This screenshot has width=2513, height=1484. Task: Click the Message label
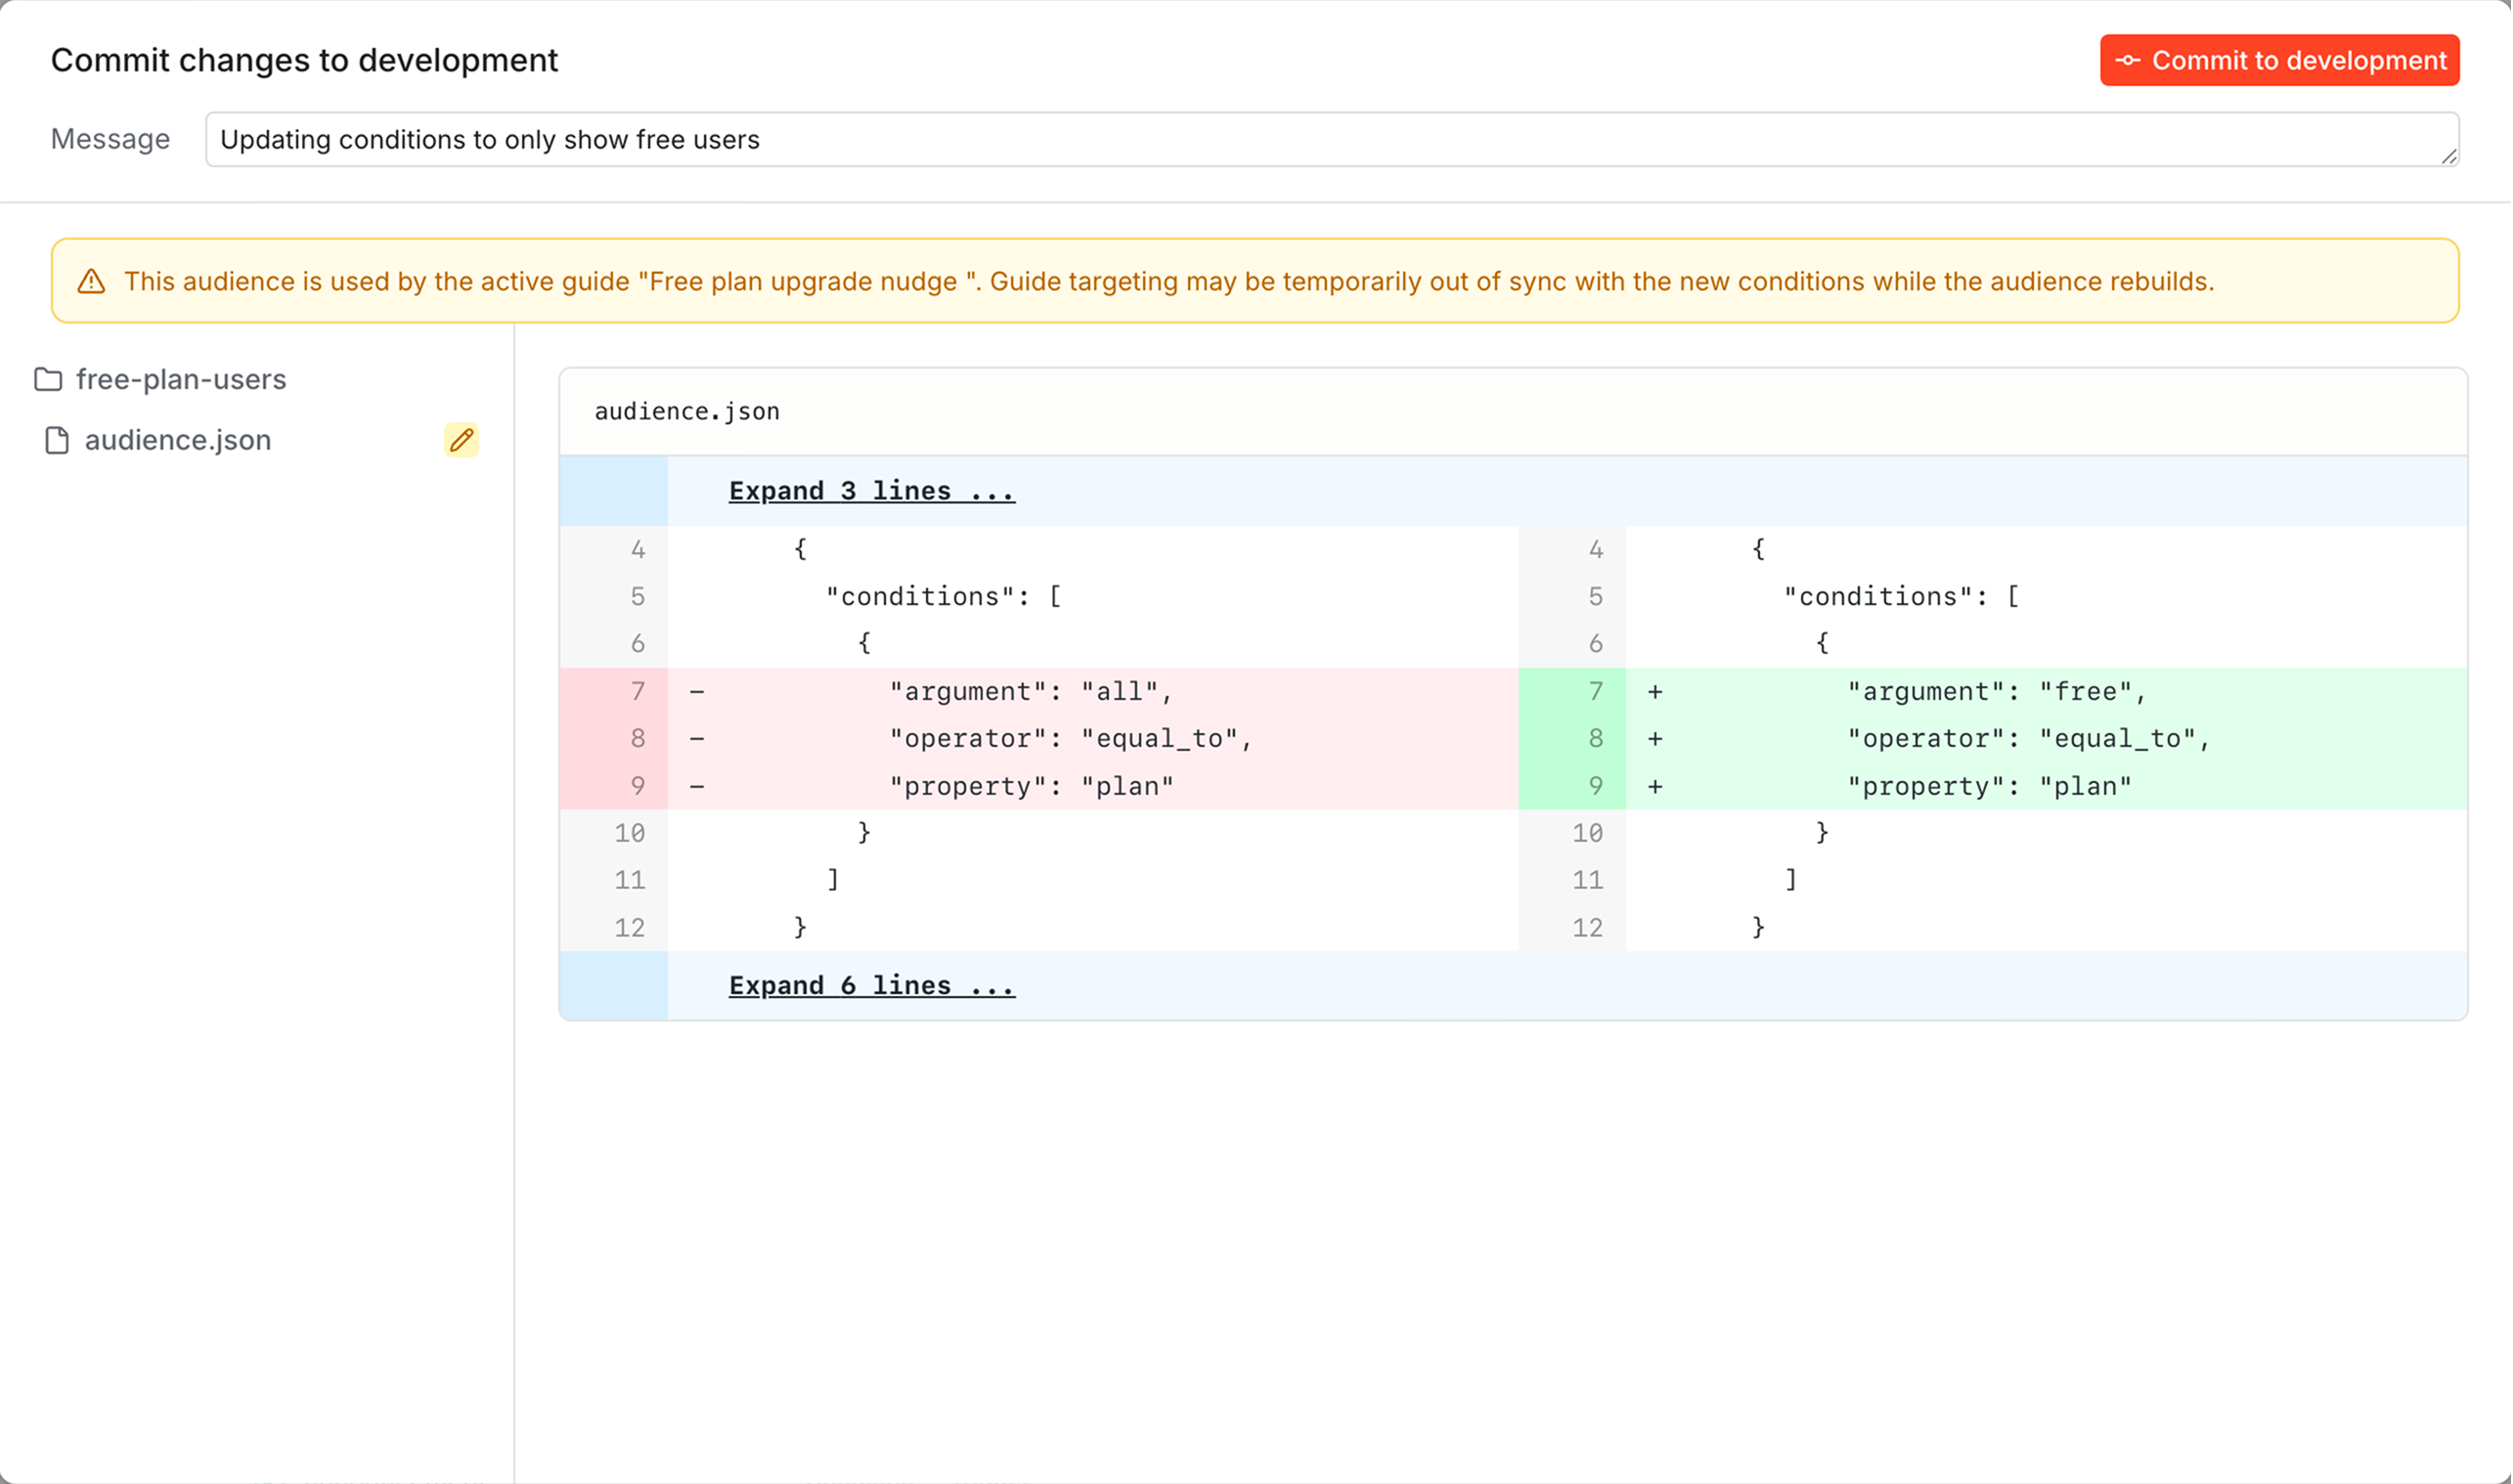[110, 139]
